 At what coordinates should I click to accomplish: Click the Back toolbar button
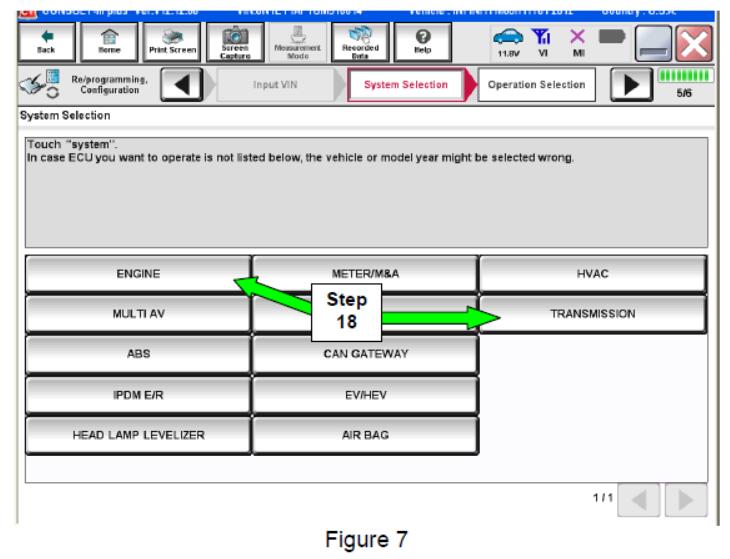pyautogui.click(x=47, y=42)
